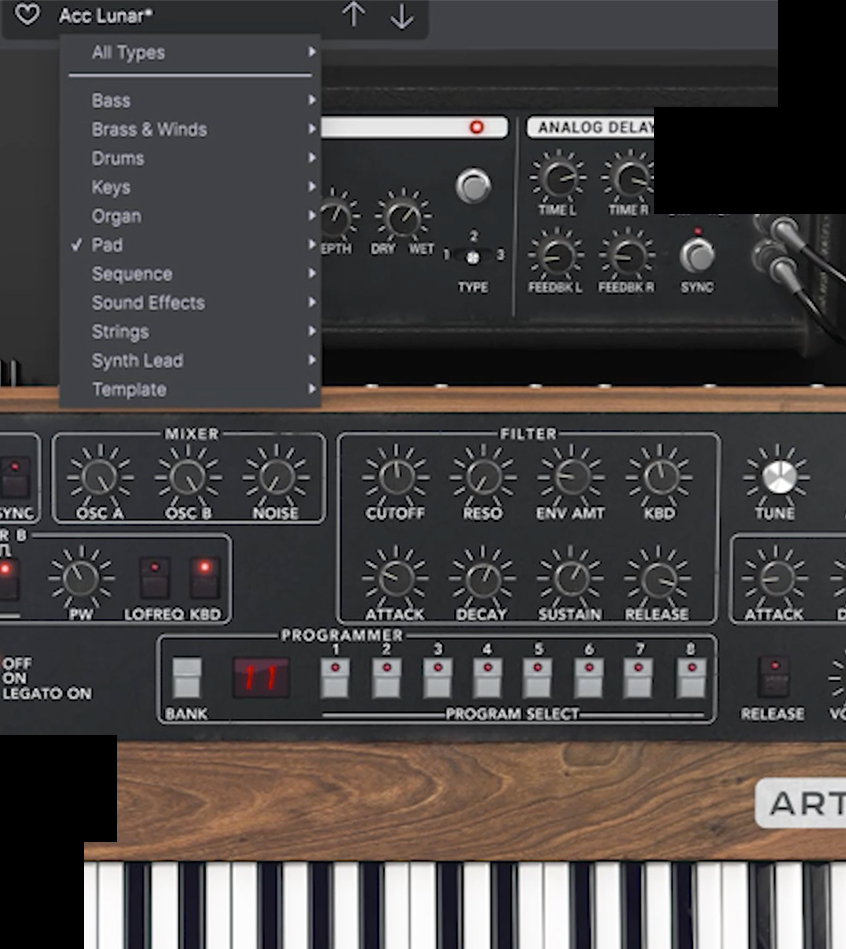
Task: Open the Template preset category
Action: tap(190, 389)
